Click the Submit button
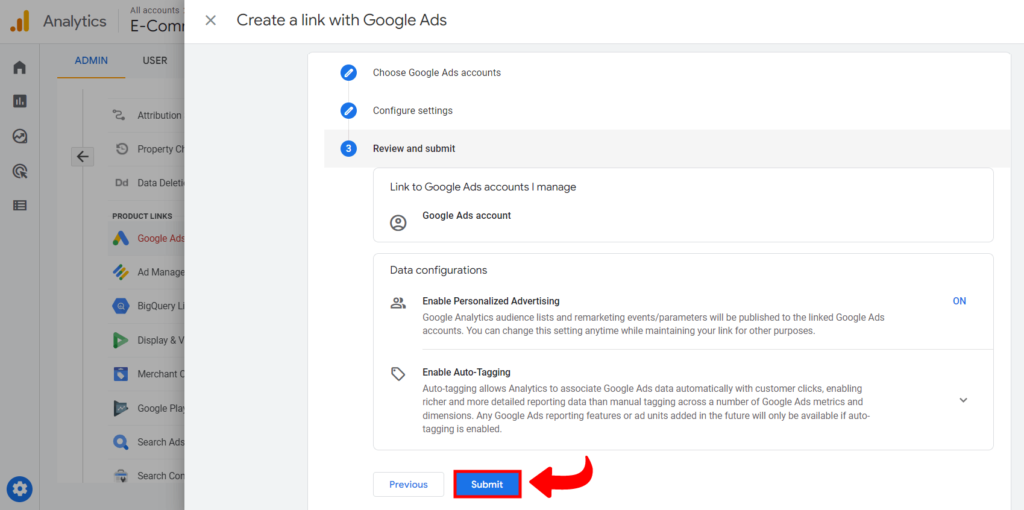Screen dimensions: 1024x510 487,485
